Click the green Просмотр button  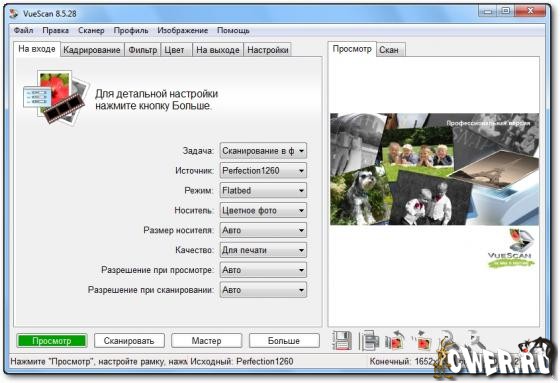[52, 341]
